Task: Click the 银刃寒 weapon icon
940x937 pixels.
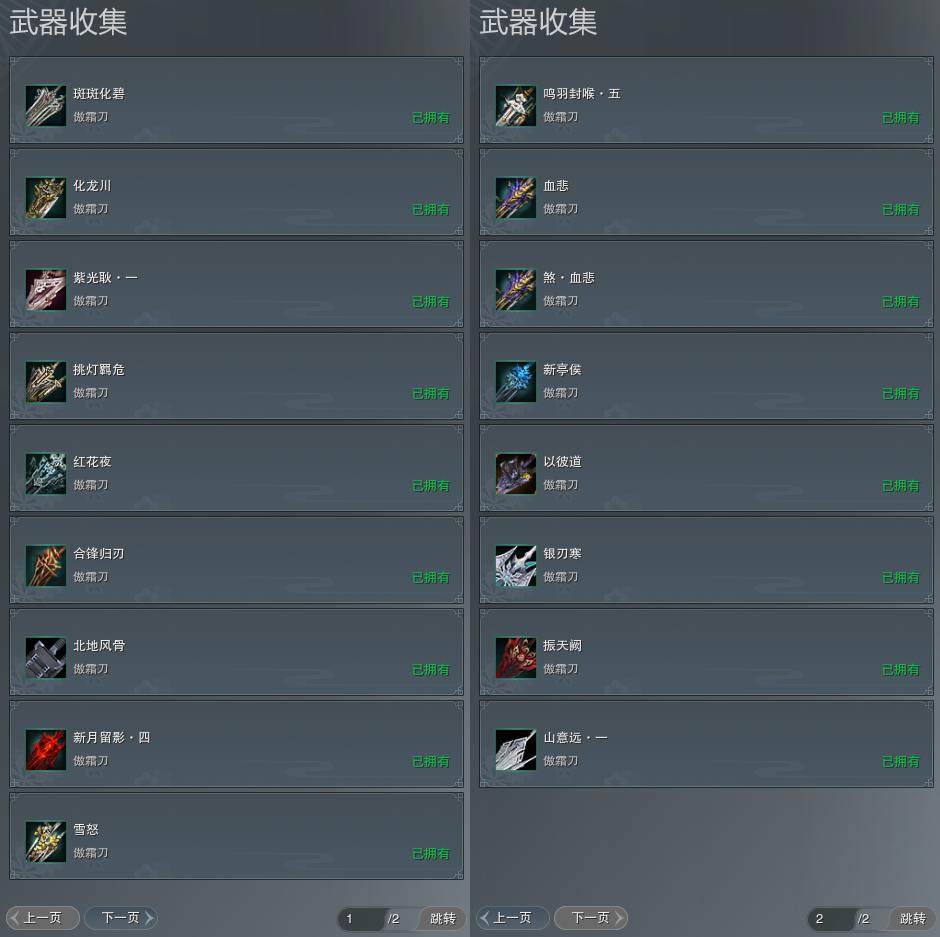Action: 516,566
